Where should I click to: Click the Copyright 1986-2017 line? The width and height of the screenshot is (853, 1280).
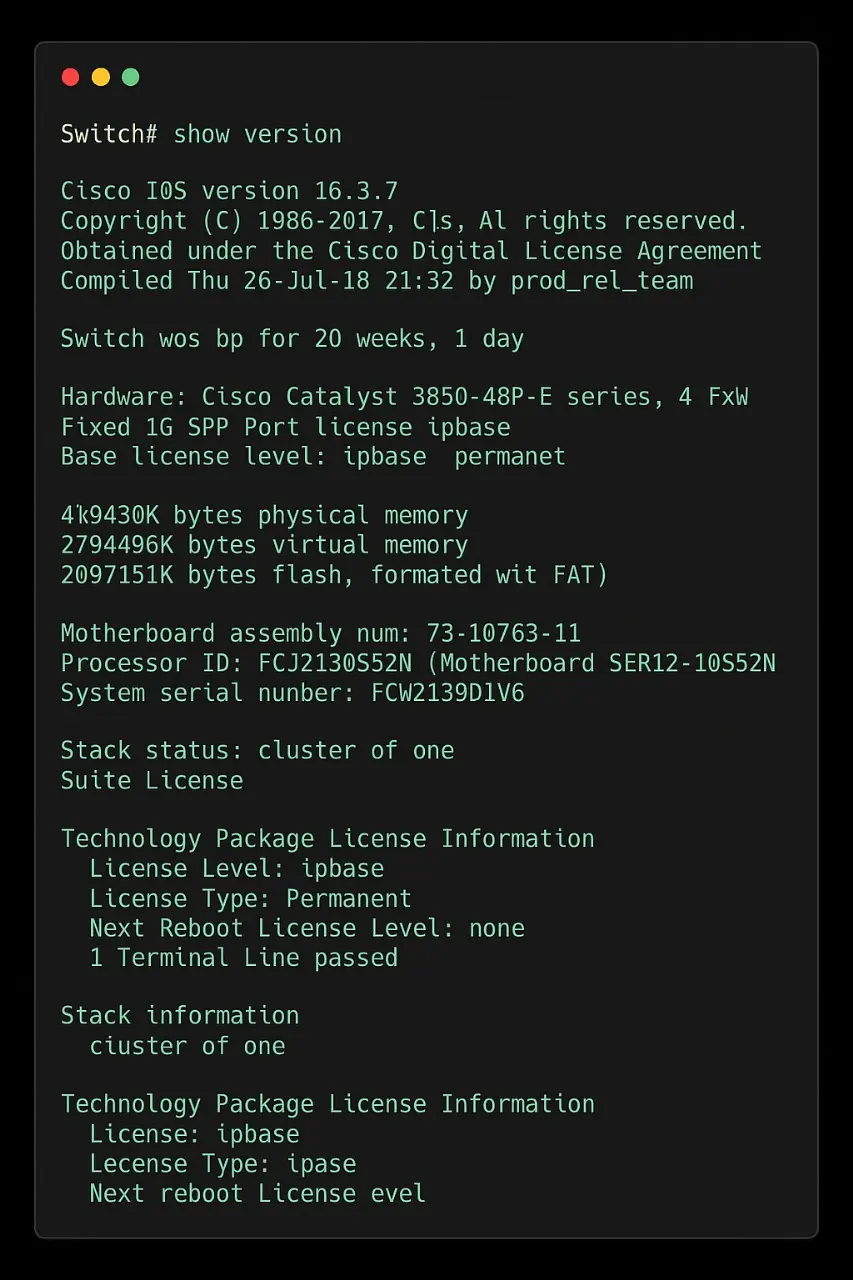tap(404, 221)
